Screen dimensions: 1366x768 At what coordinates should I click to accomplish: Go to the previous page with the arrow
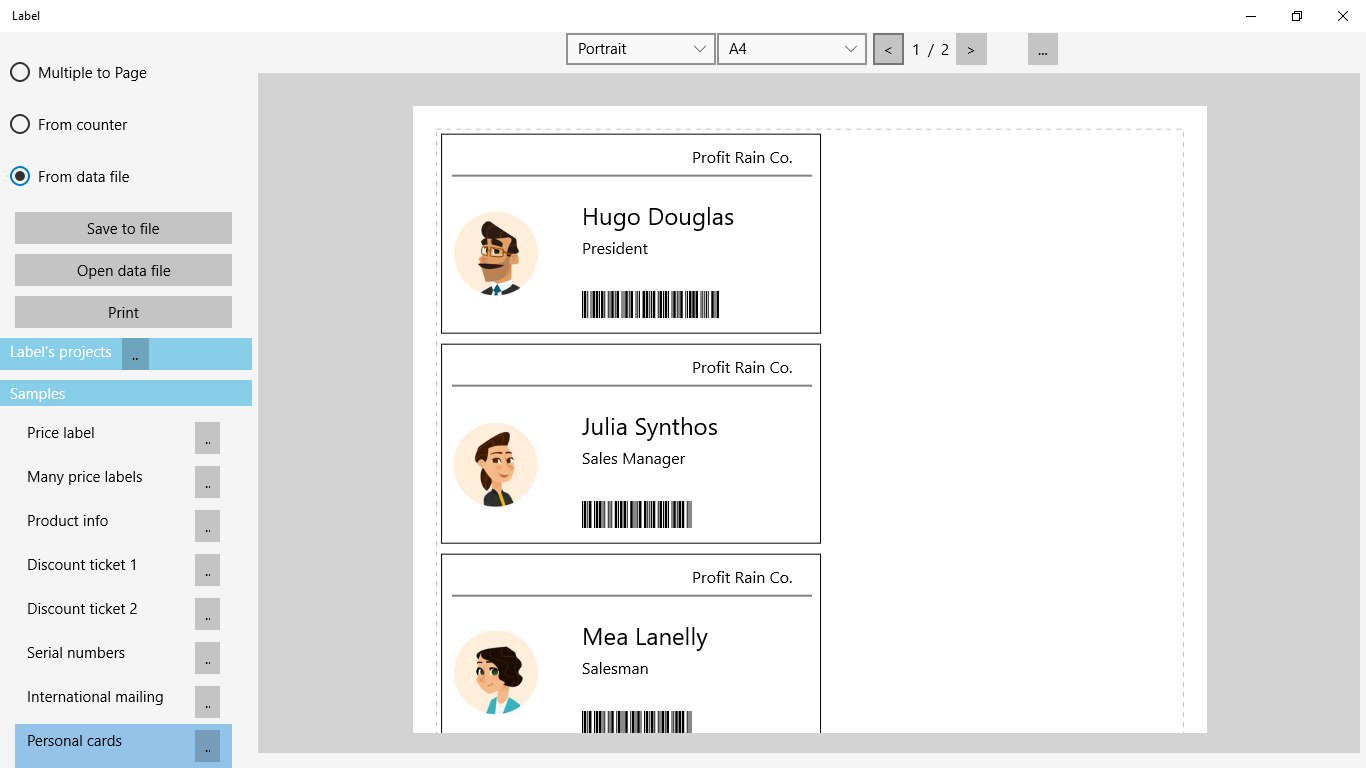[888, 48]
